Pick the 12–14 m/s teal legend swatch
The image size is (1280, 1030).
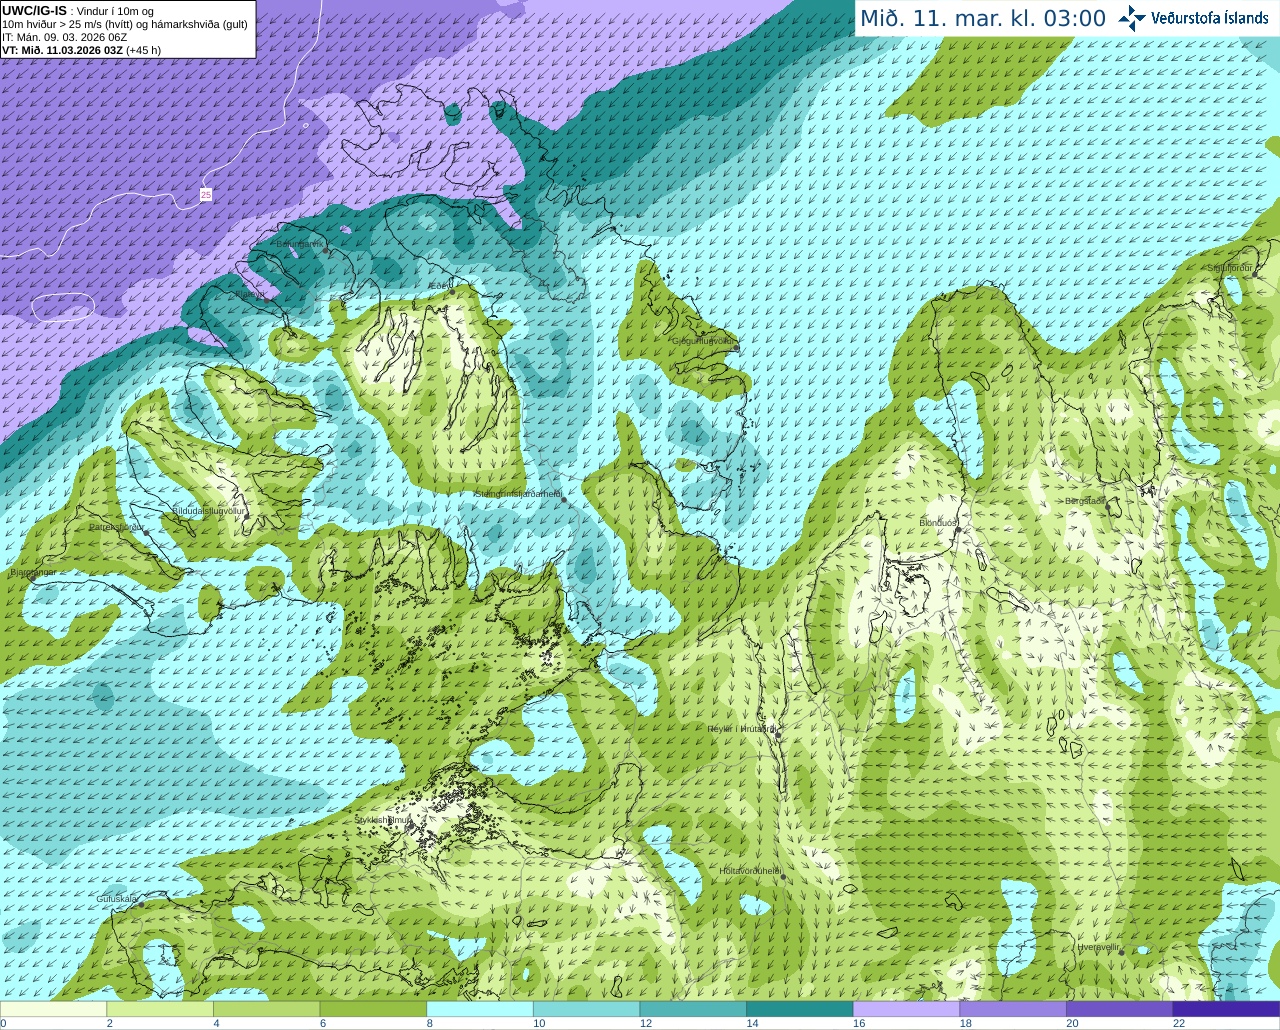coord(693,1009)
